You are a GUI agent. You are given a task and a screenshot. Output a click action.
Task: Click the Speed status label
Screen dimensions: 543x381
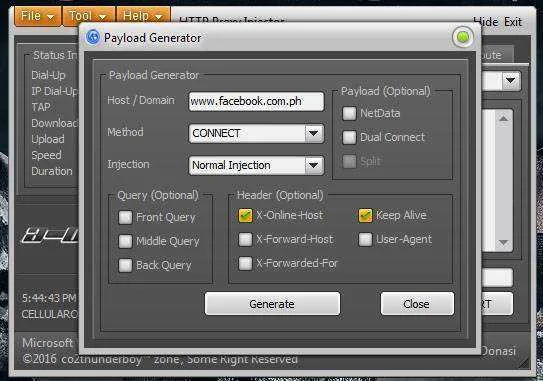[46, 155]
